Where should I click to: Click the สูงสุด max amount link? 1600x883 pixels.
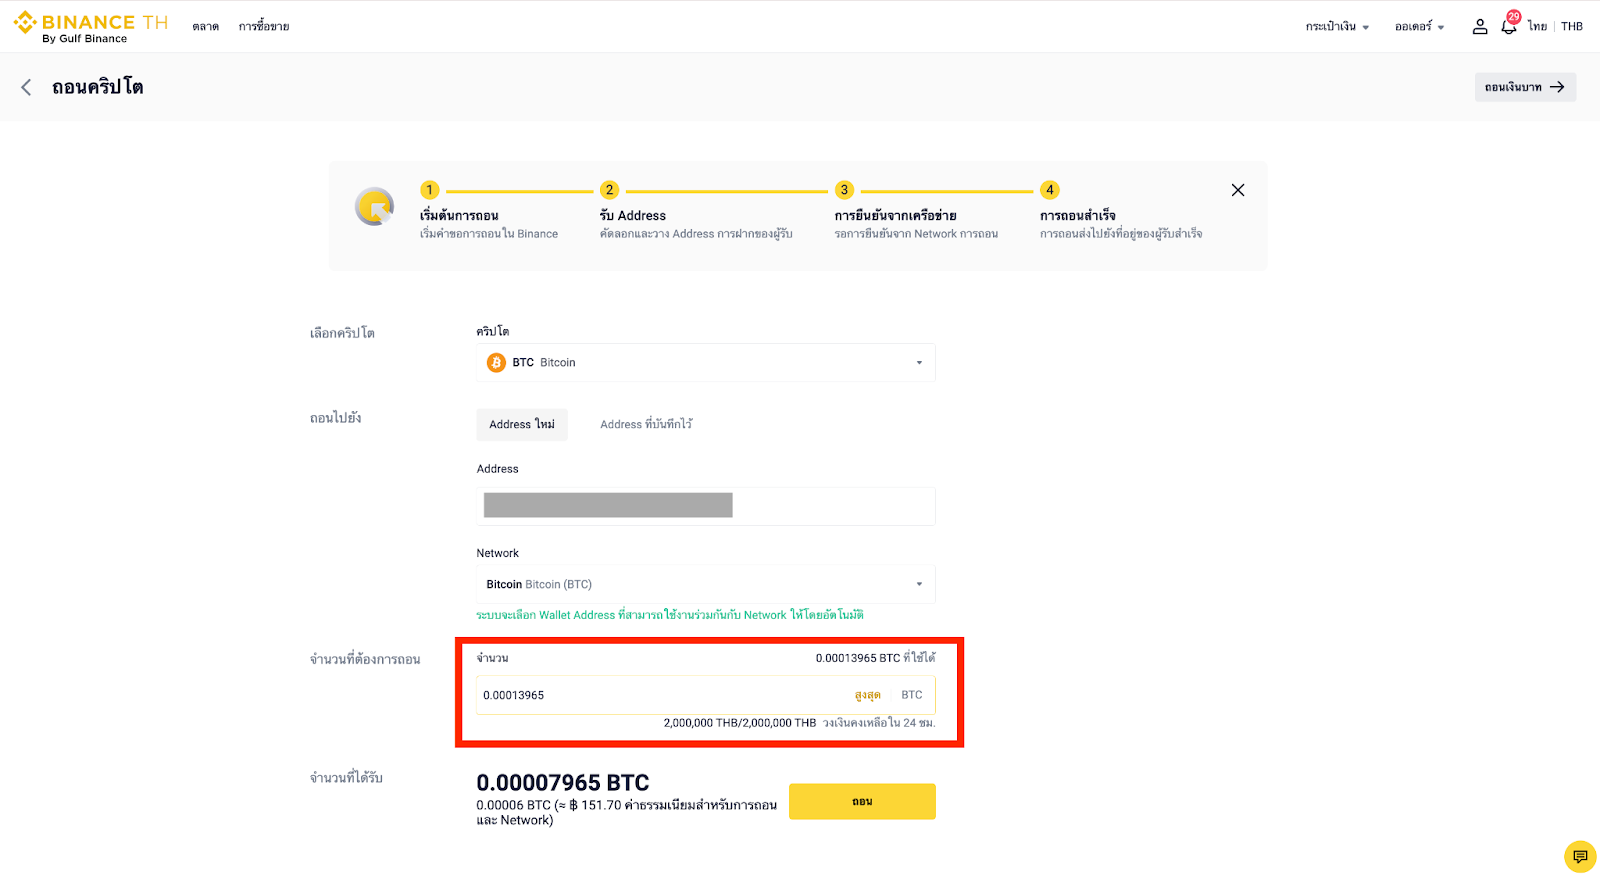click(x=867, y=696)
